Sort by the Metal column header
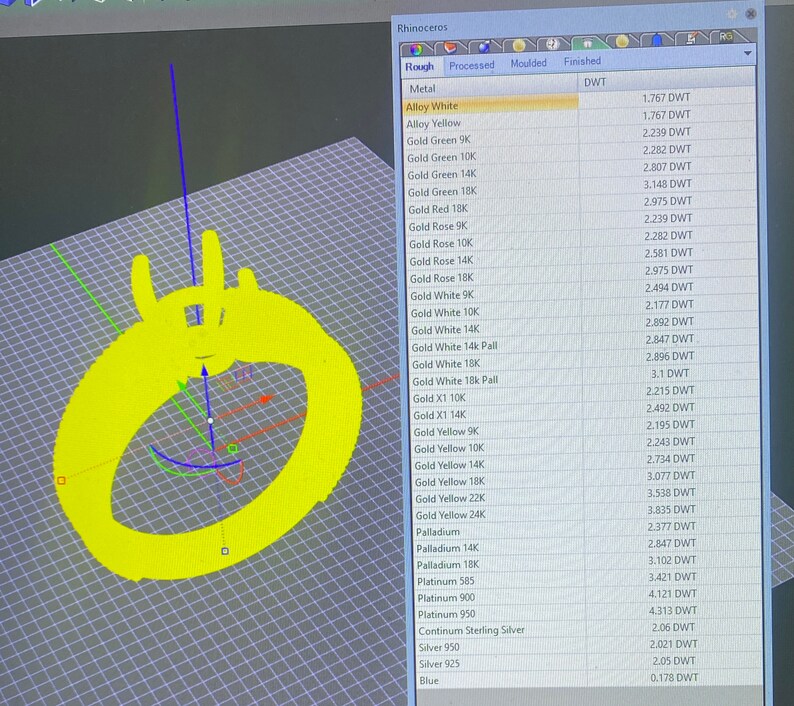Screen dimensions: 794x706 point(490,86)
